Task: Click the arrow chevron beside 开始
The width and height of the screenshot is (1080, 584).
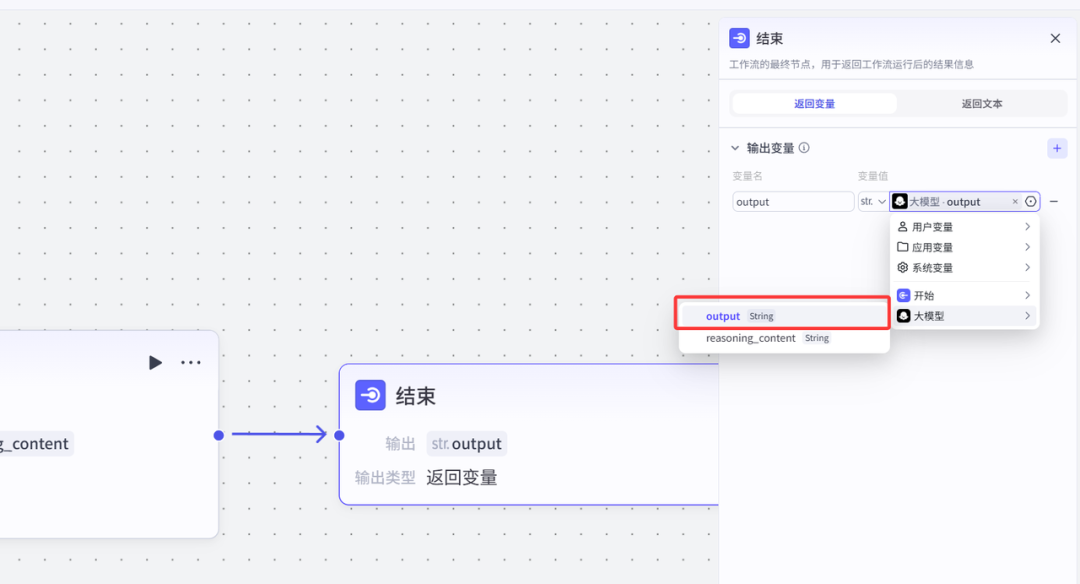Action: [x=1027, y=295]
